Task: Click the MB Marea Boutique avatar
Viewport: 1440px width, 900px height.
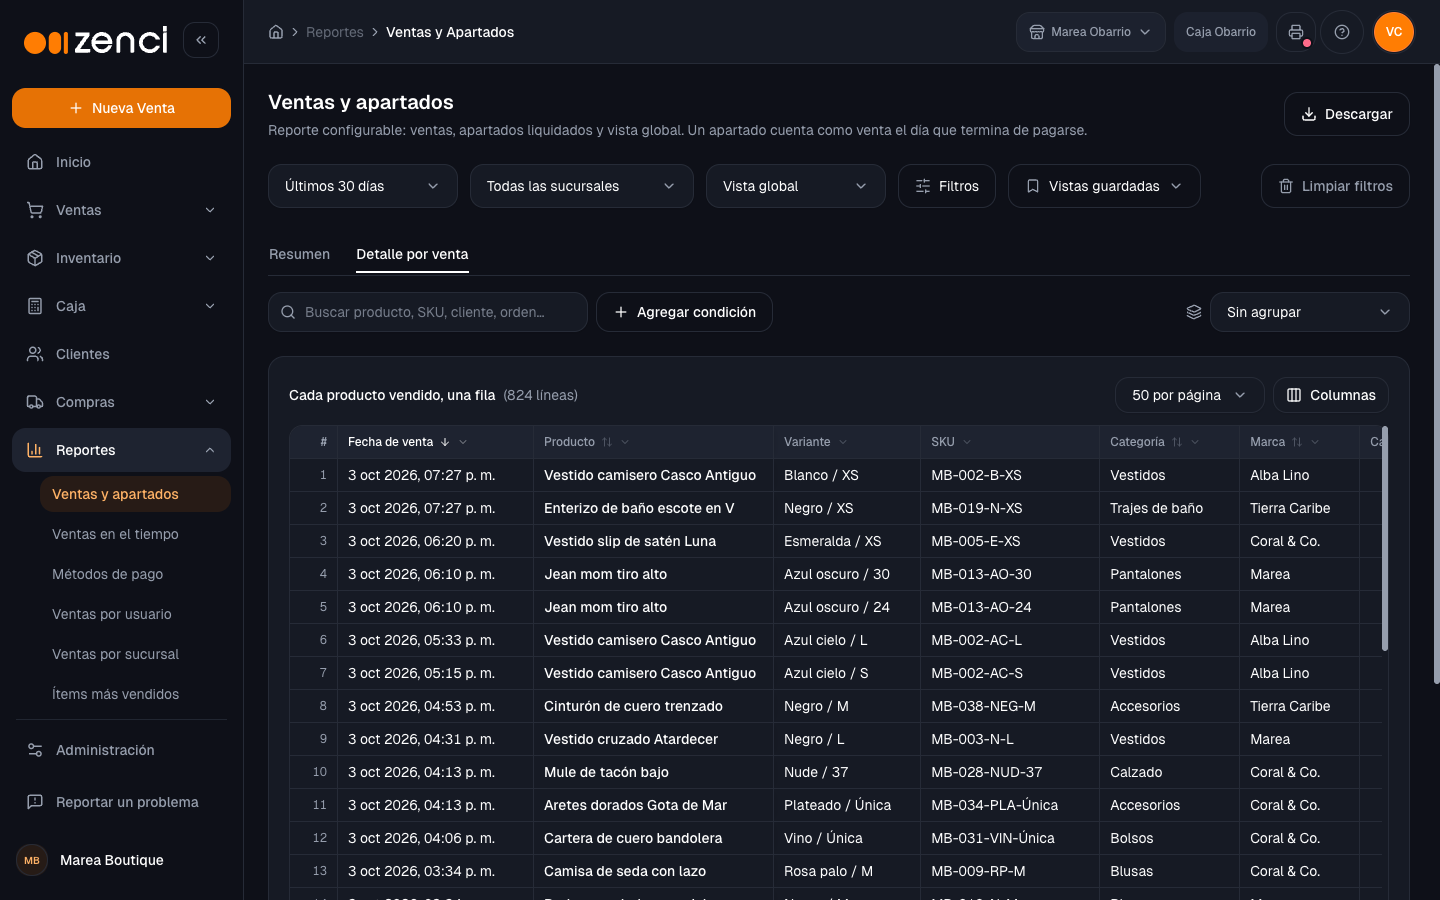Action: (32, 860)
